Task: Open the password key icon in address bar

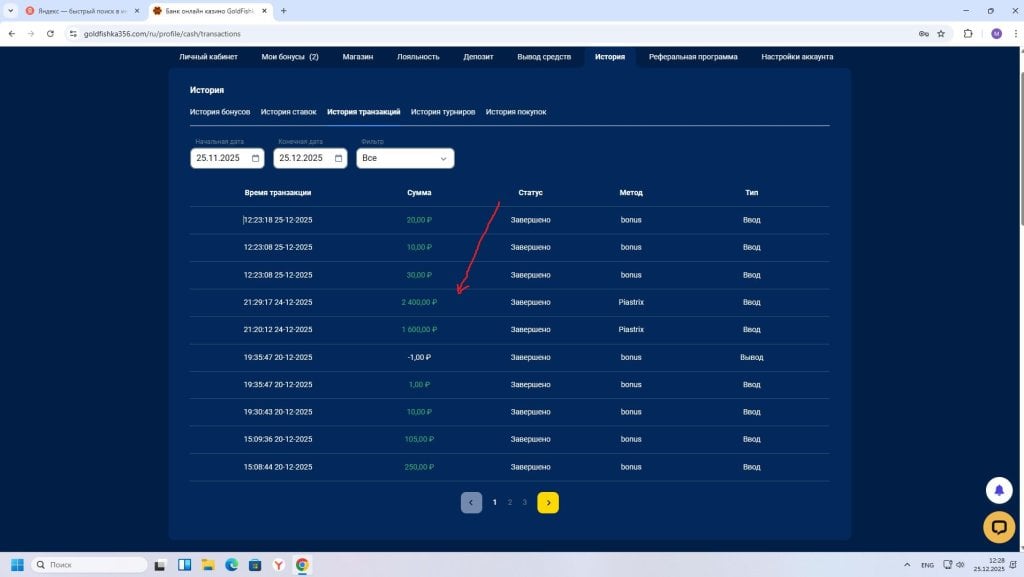Action: point(923,33)
